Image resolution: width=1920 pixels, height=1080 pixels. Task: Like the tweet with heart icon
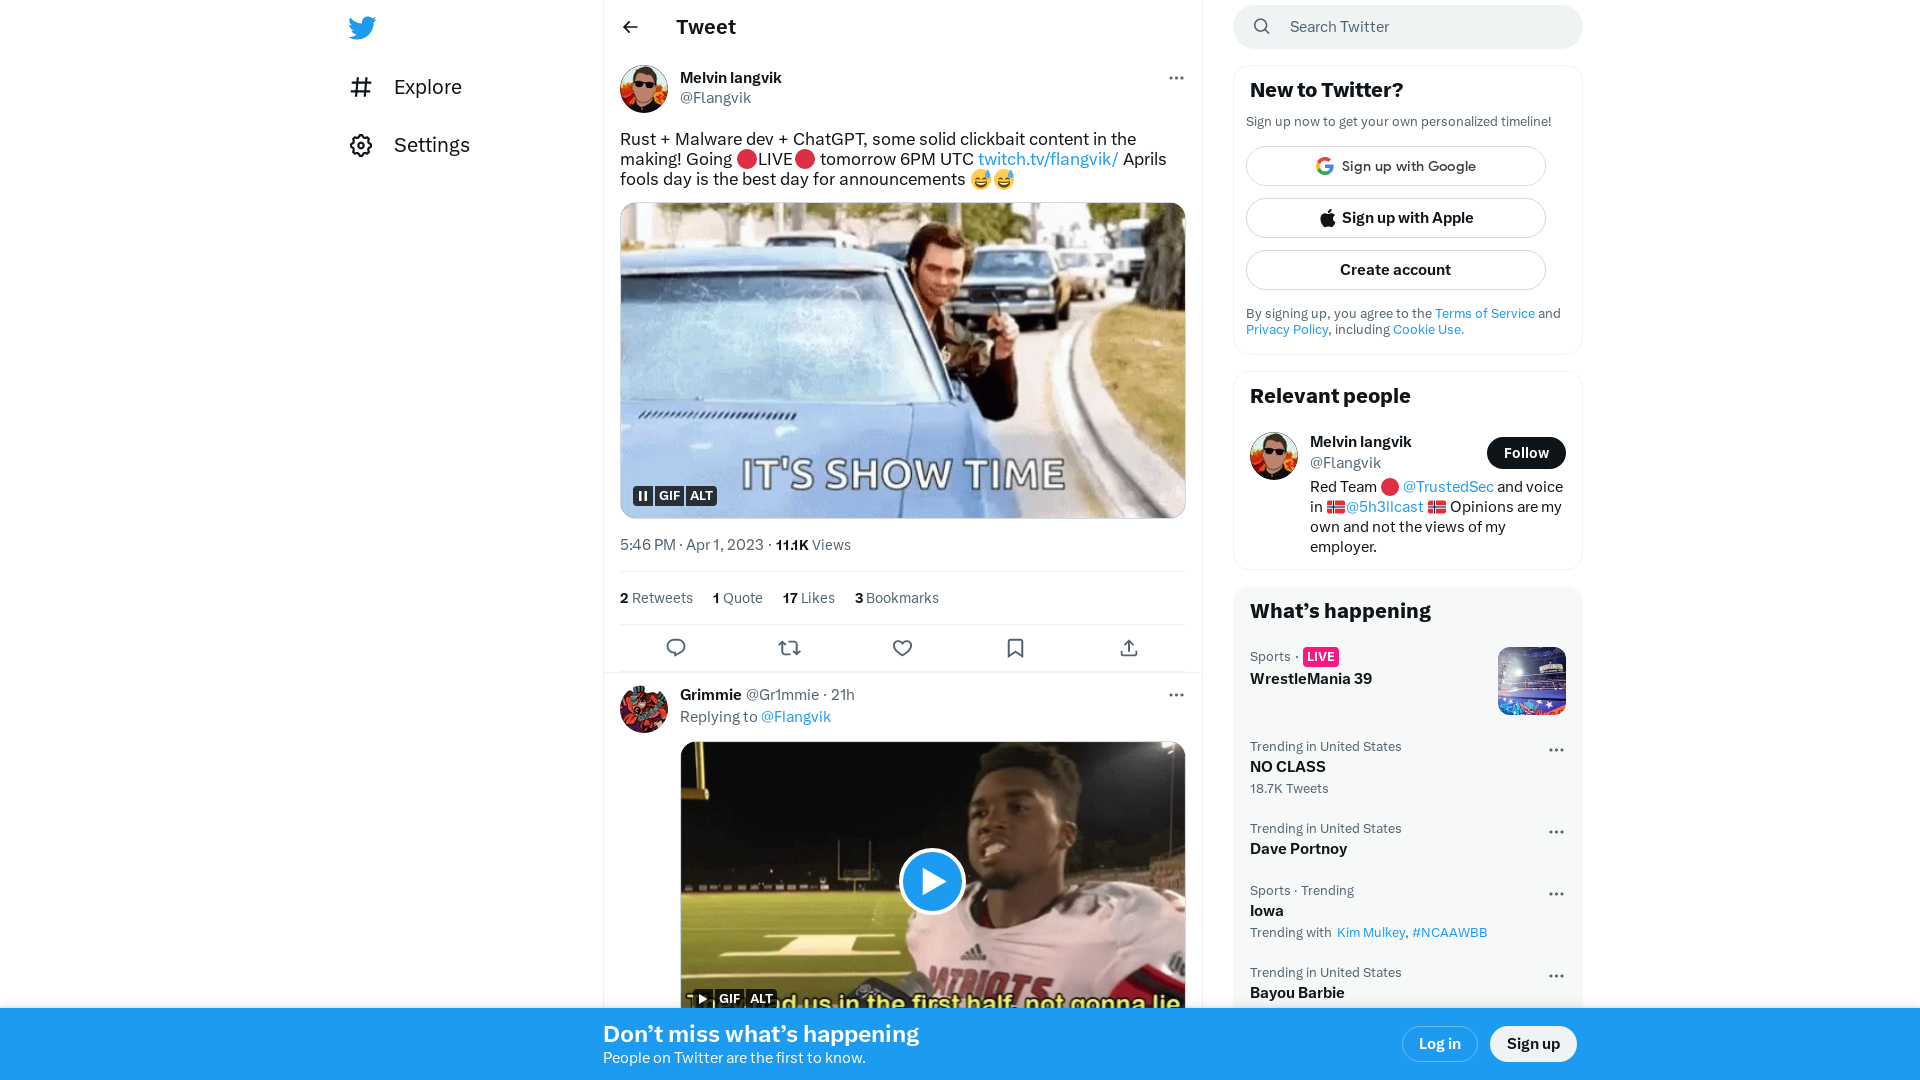coord(902,648)
